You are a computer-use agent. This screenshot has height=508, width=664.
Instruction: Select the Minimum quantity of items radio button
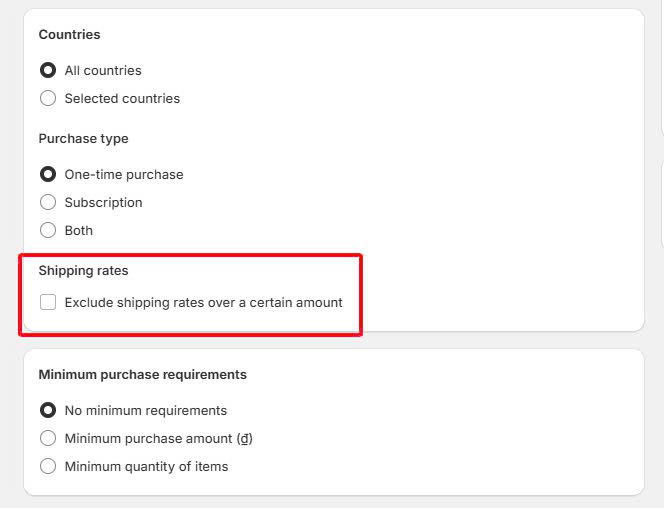point(48,466)
